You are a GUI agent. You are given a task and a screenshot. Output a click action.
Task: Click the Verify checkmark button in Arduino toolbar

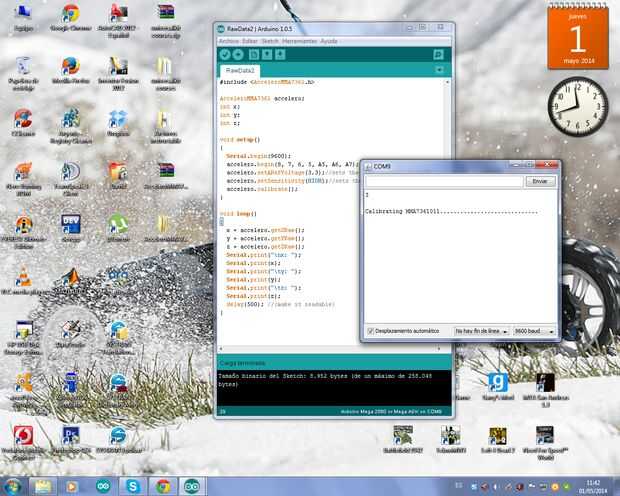tap(225, 55)
